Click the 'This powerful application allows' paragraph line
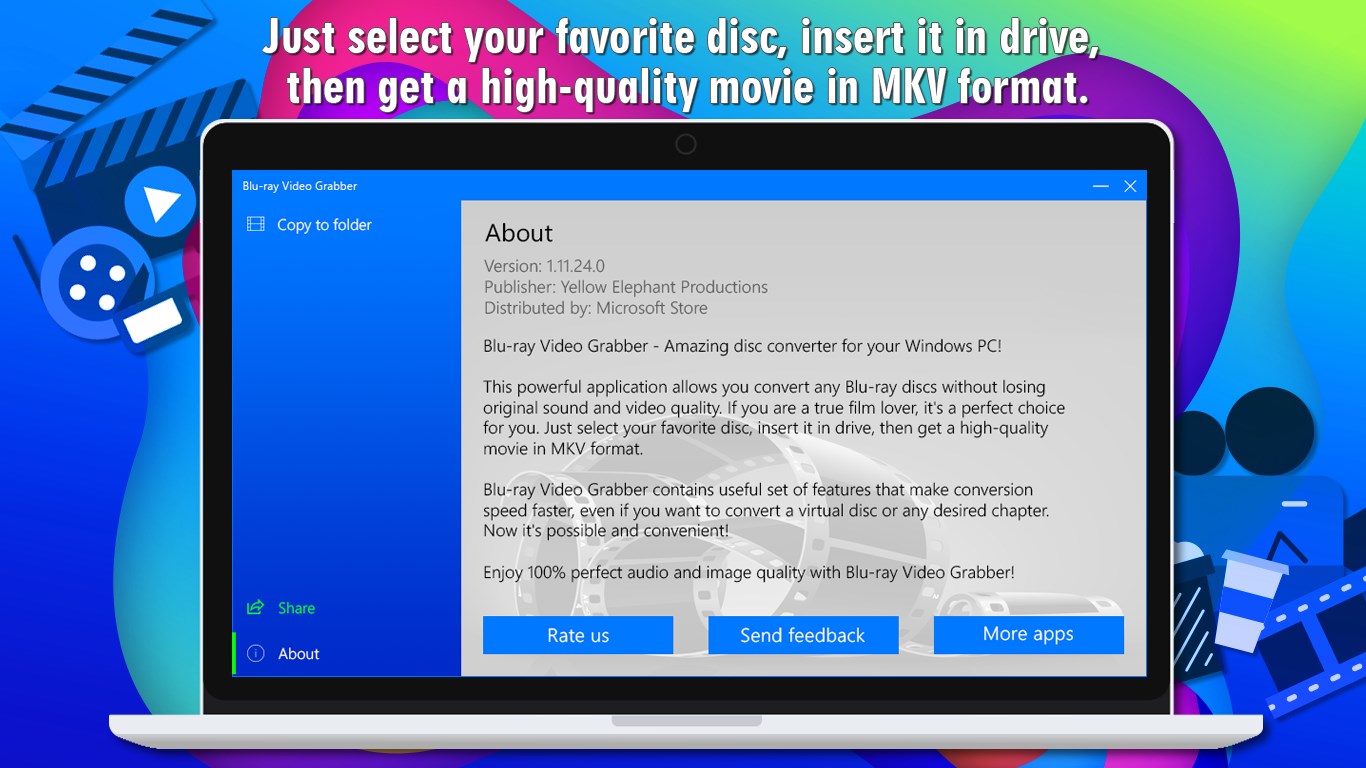 click(764, 387)
